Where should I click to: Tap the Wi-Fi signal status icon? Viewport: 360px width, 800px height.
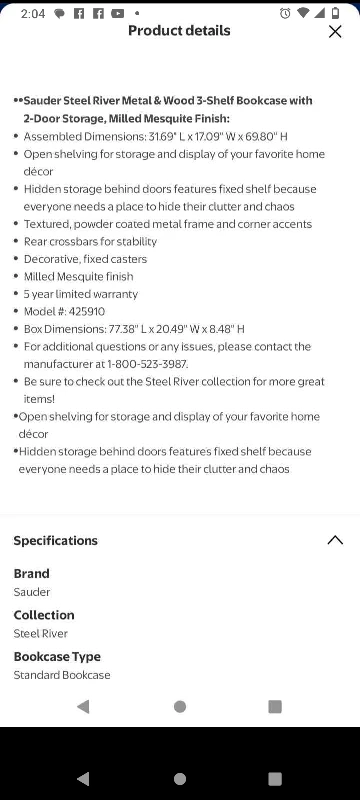click(303, 13)
